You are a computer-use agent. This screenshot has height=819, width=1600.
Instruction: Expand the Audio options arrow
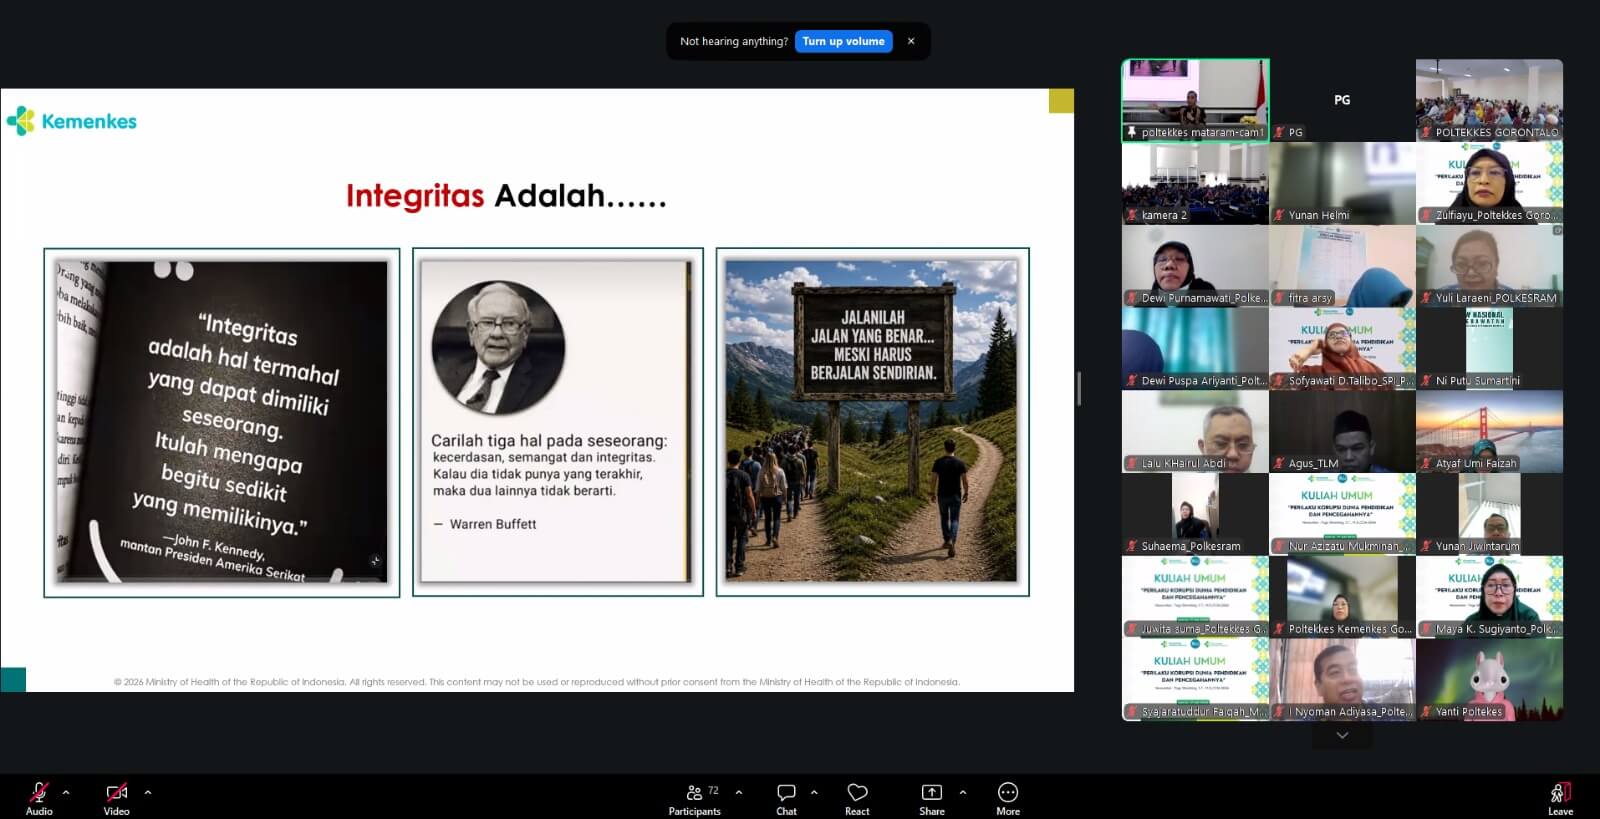click(x=66, y=792)
